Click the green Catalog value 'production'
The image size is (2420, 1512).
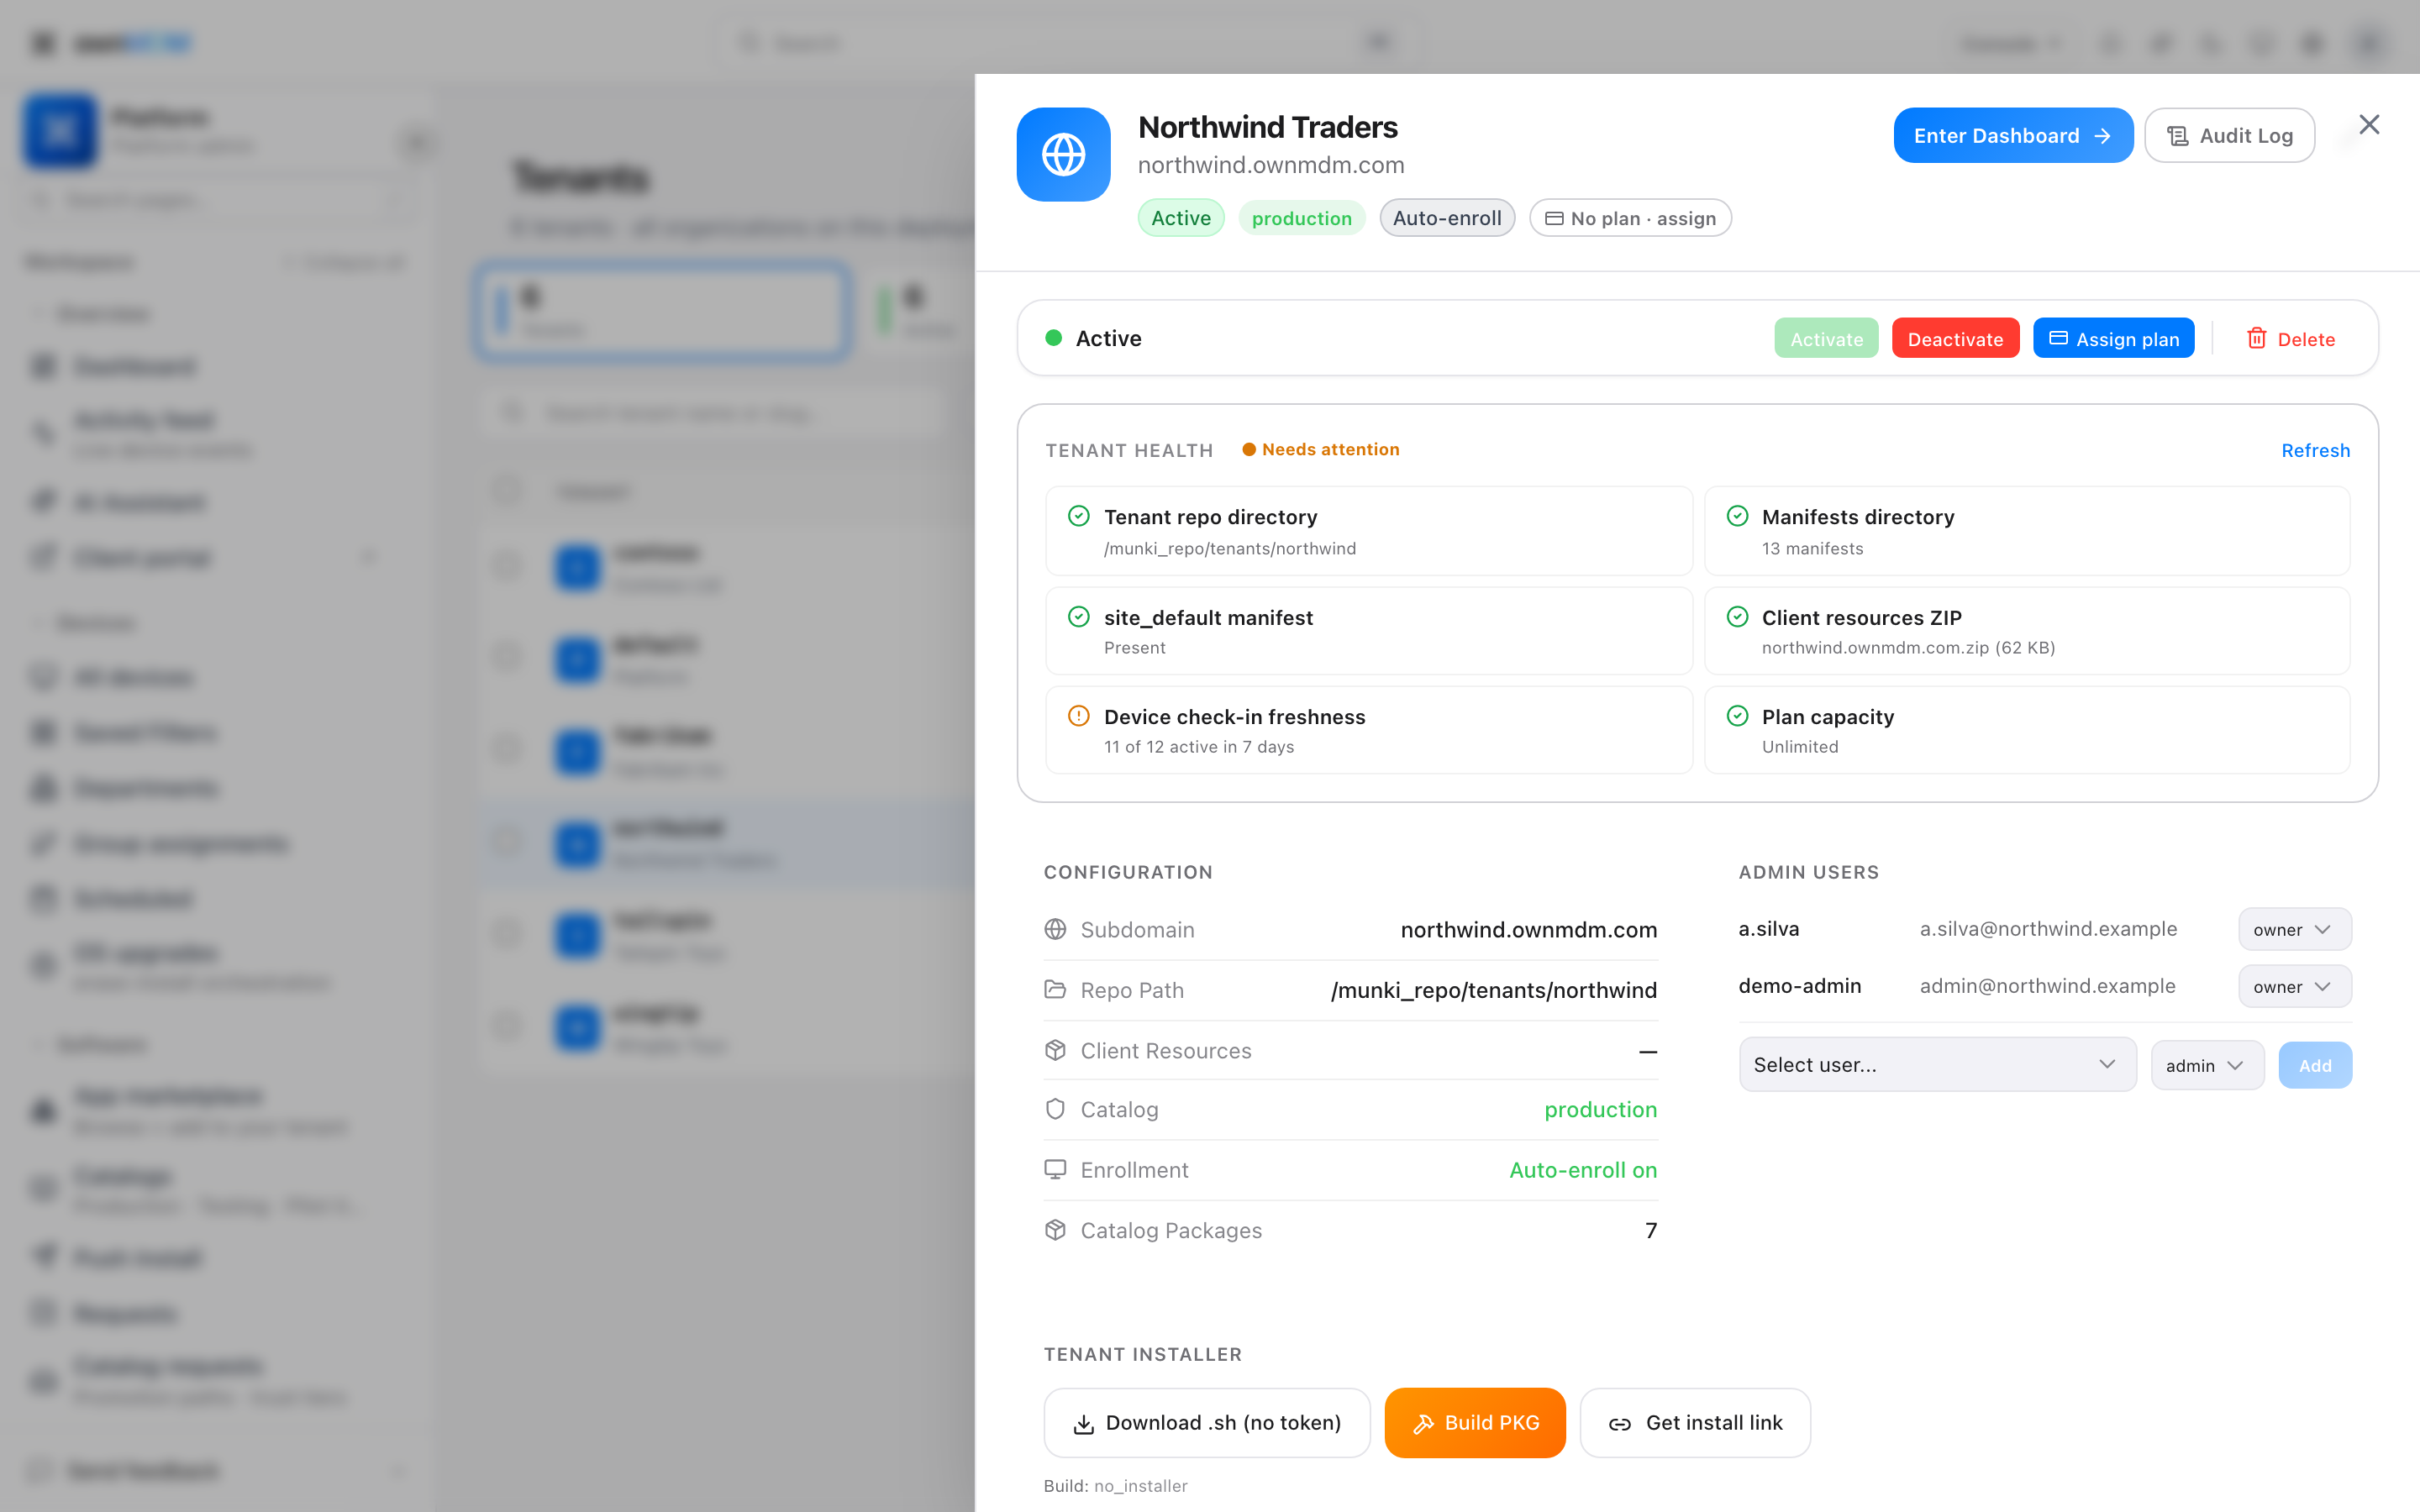click(x=1601, y=1109)
